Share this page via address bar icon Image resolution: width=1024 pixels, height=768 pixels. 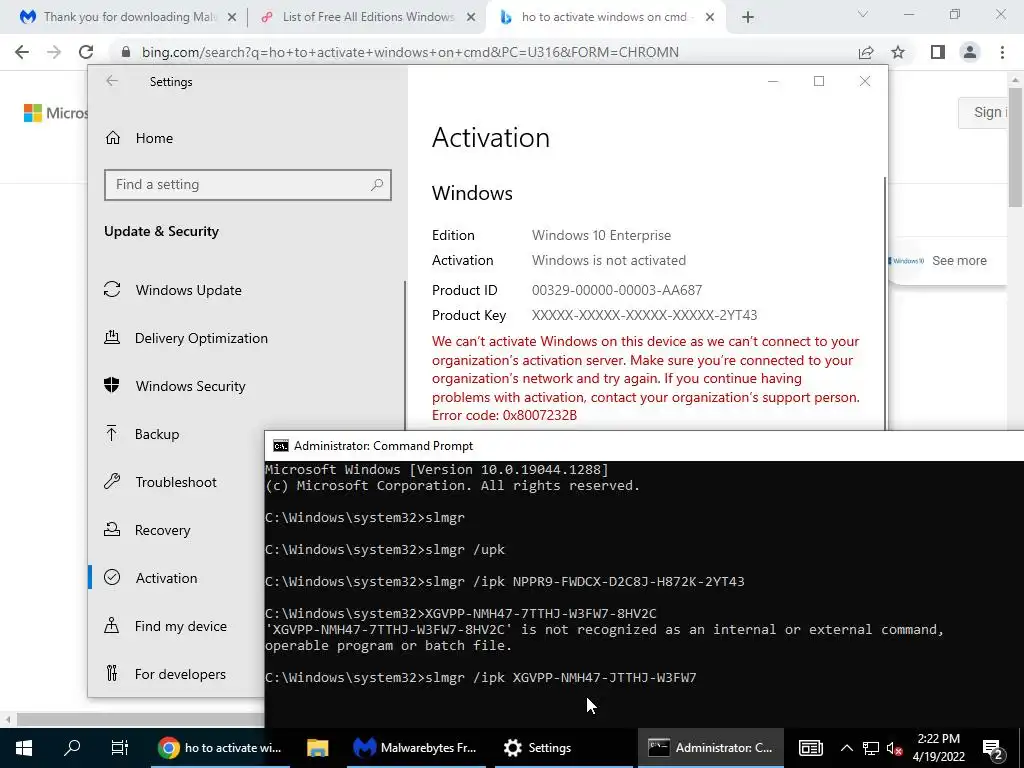pos(866,52)
